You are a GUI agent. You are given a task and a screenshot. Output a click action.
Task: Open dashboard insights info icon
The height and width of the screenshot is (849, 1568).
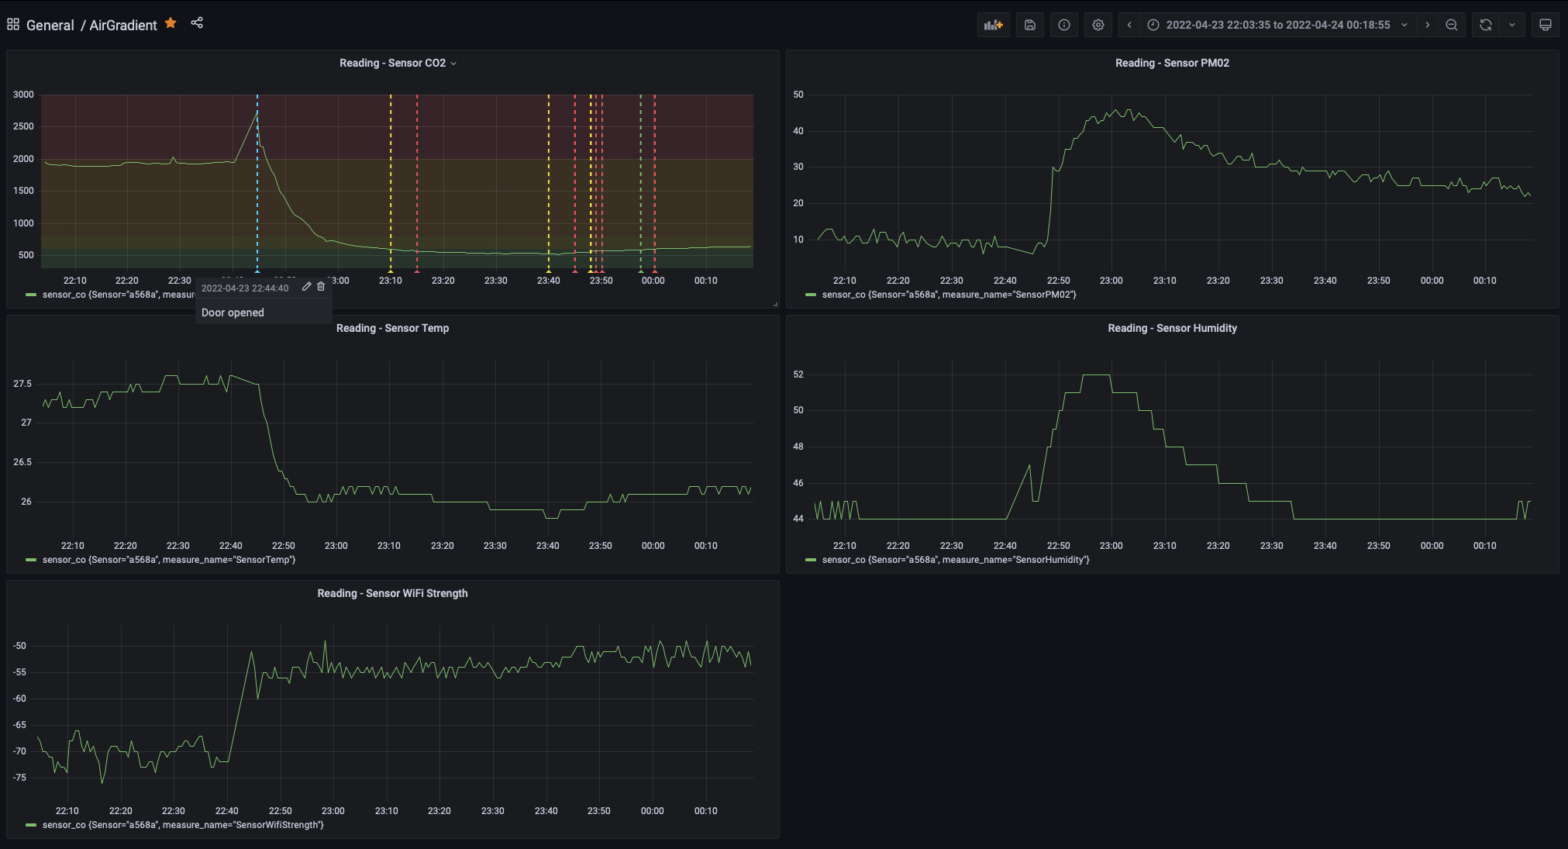[1064, 25]
